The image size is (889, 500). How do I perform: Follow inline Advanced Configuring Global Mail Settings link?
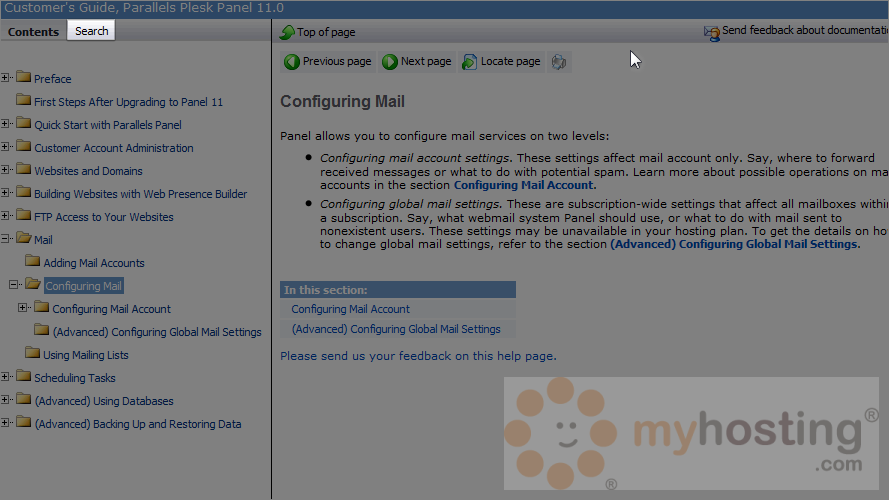pos(734,244)
